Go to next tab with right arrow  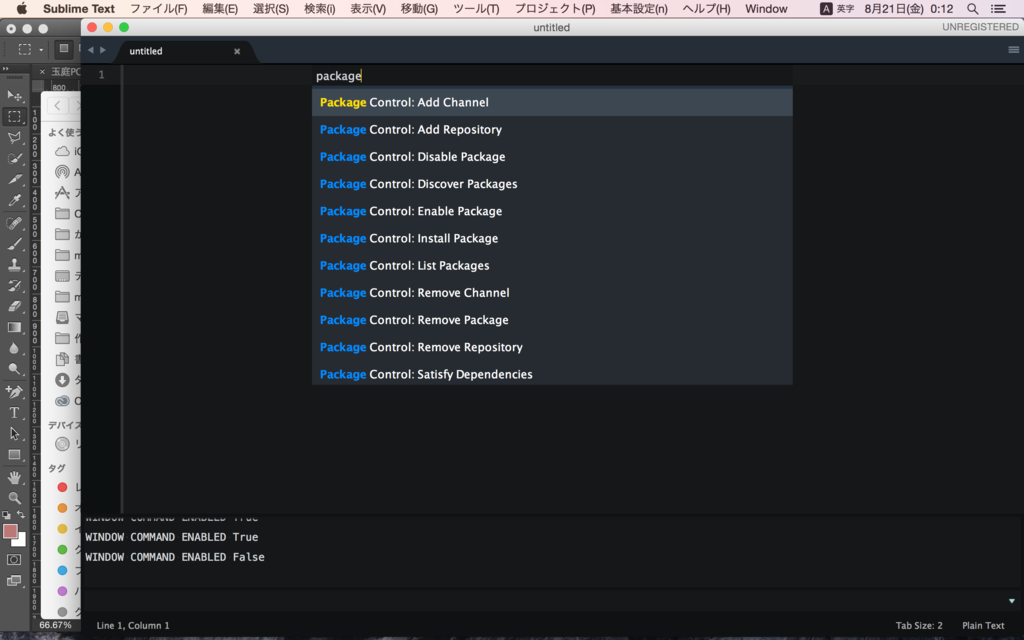103,50
